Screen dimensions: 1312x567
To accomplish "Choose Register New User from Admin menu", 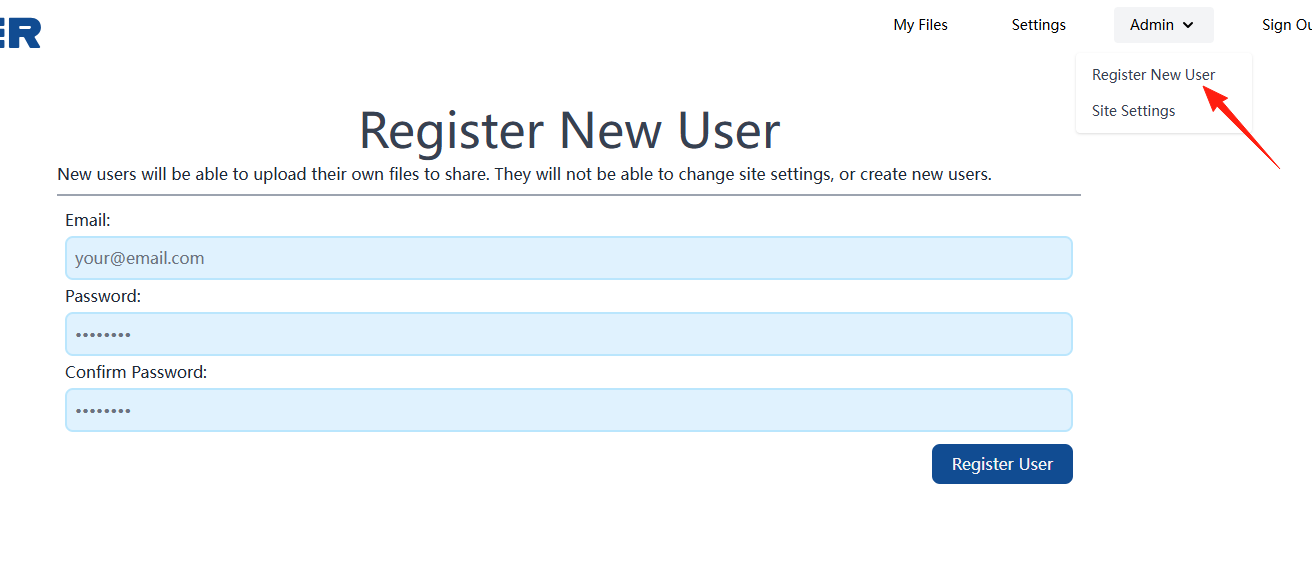I will click(x=1153, y=75).
